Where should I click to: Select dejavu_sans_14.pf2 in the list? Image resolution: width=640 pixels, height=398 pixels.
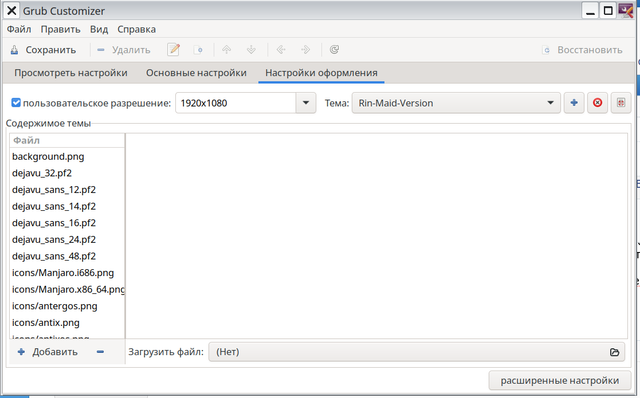coord(67,206)
